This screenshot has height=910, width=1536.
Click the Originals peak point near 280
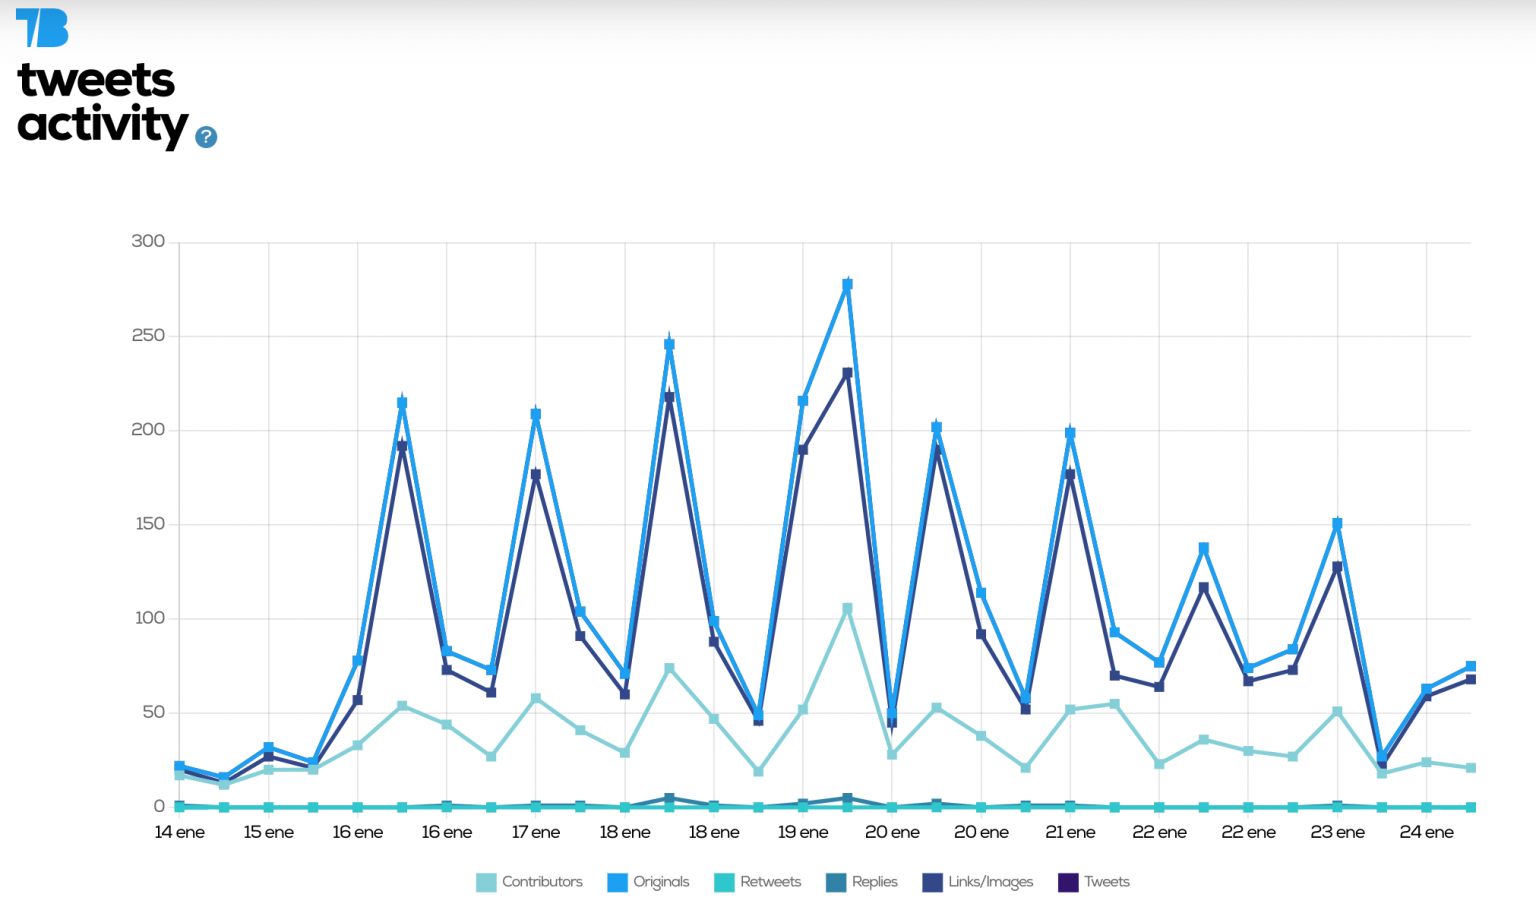[x=846, y=283]
